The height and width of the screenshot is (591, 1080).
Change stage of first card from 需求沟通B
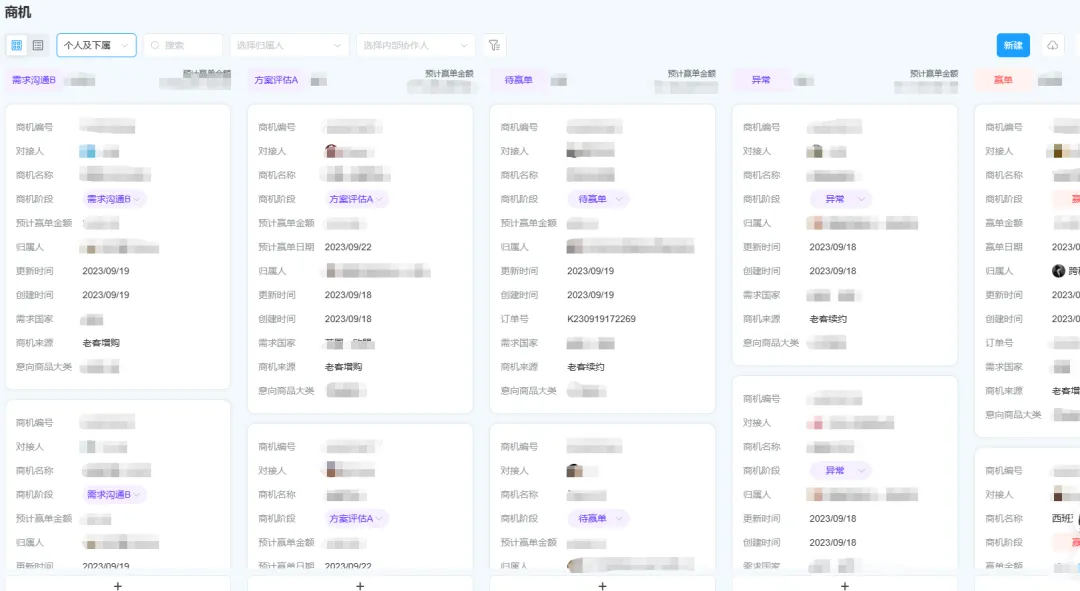coord(114,199)
